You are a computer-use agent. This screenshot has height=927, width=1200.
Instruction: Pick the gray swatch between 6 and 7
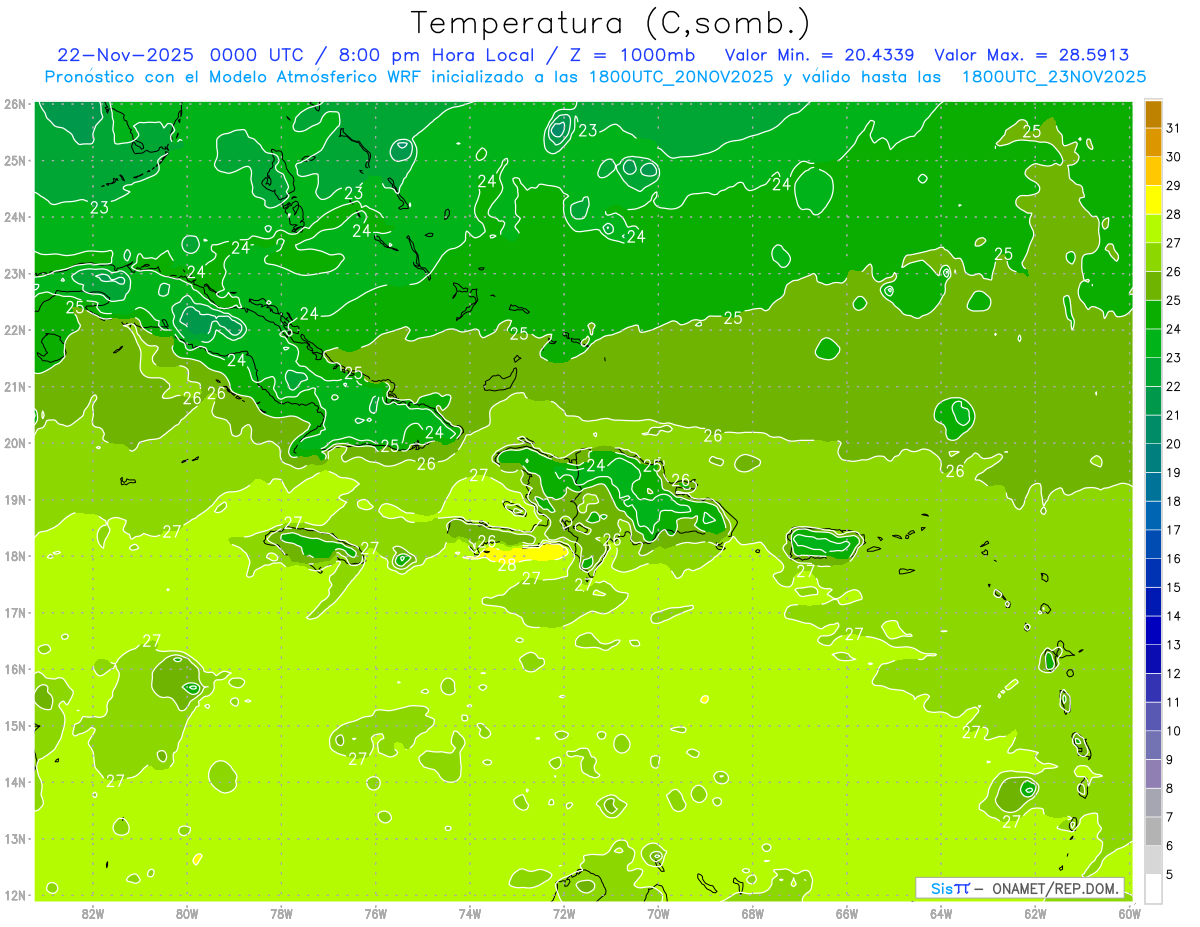(x=1153, y=831)
